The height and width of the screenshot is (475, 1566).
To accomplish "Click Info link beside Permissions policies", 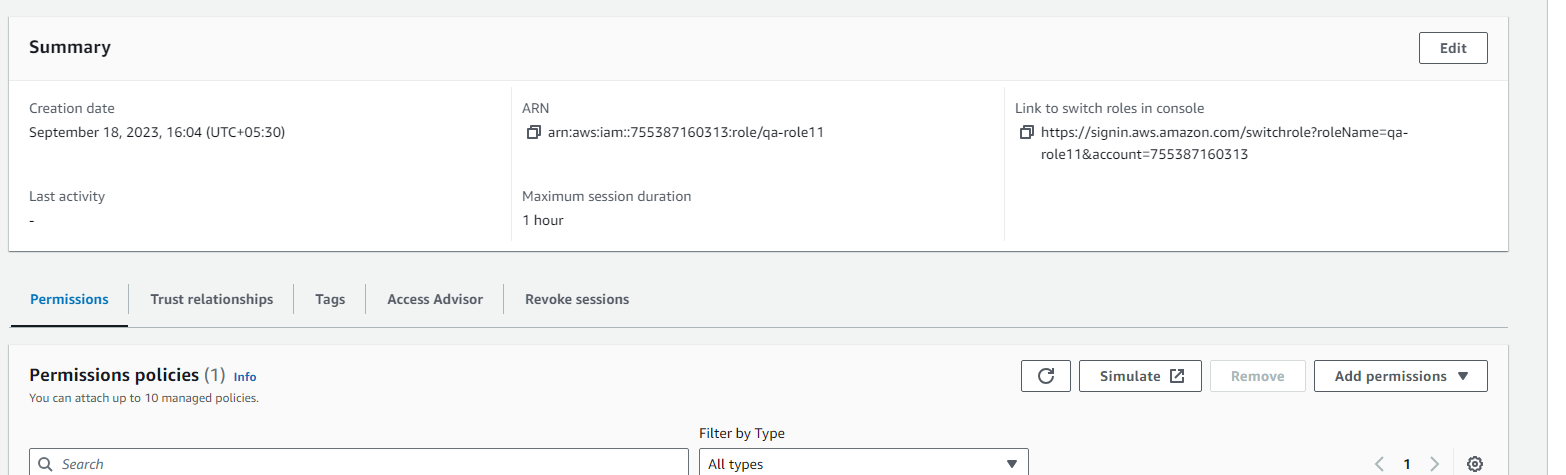I will pos(245,377).
